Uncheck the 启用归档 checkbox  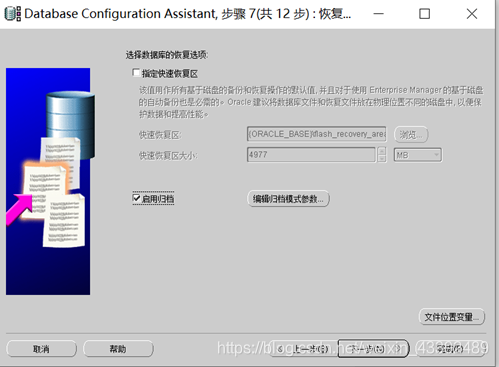[136, 198]
